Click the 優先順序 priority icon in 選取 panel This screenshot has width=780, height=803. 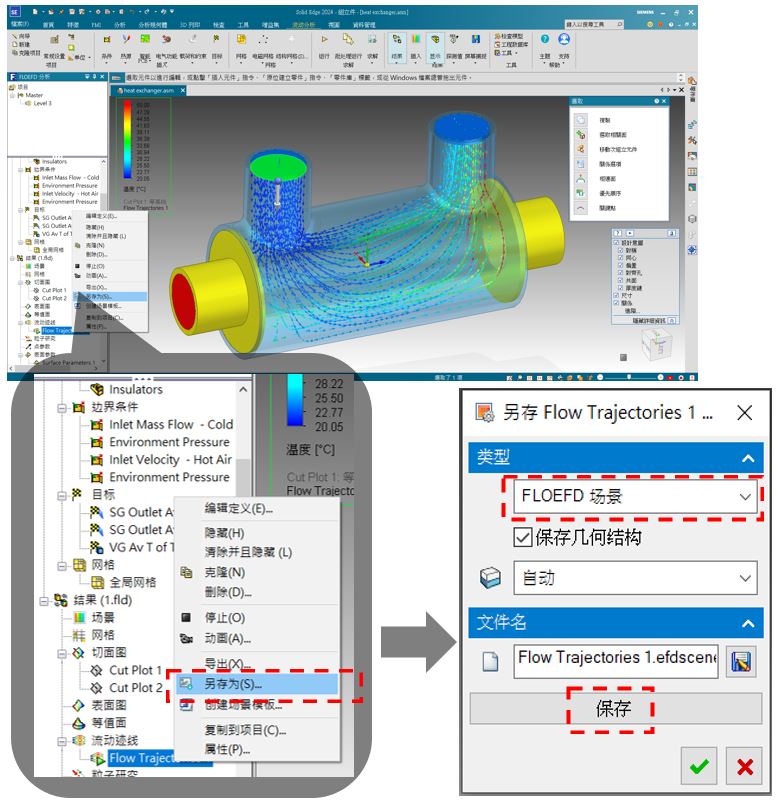click(581, 194)
